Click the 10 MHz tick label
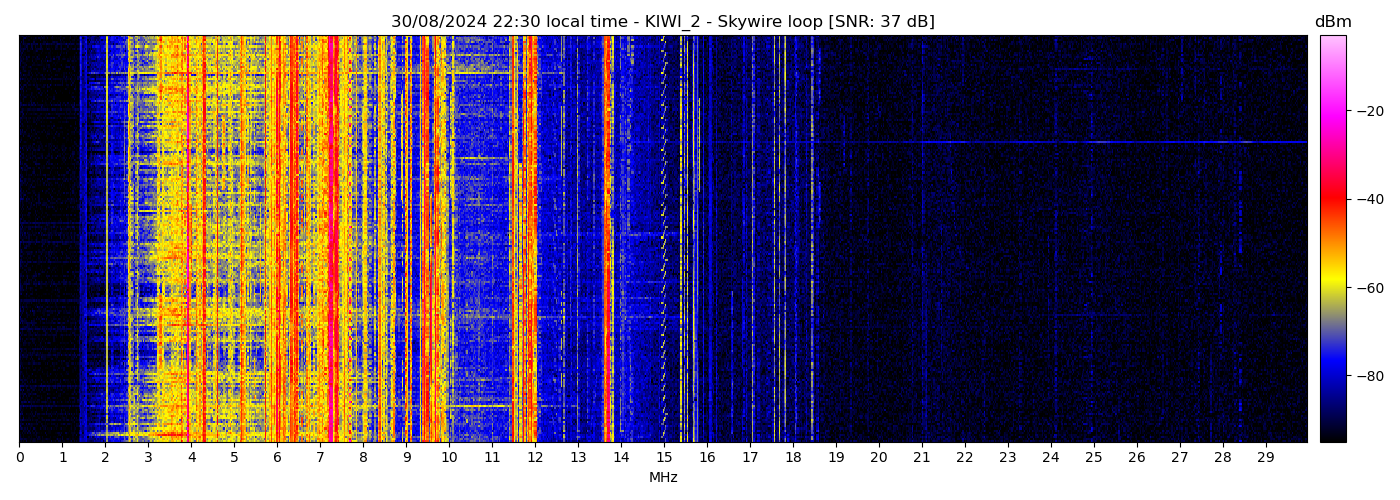This screenshot has width=1400, height=500. 449,457
